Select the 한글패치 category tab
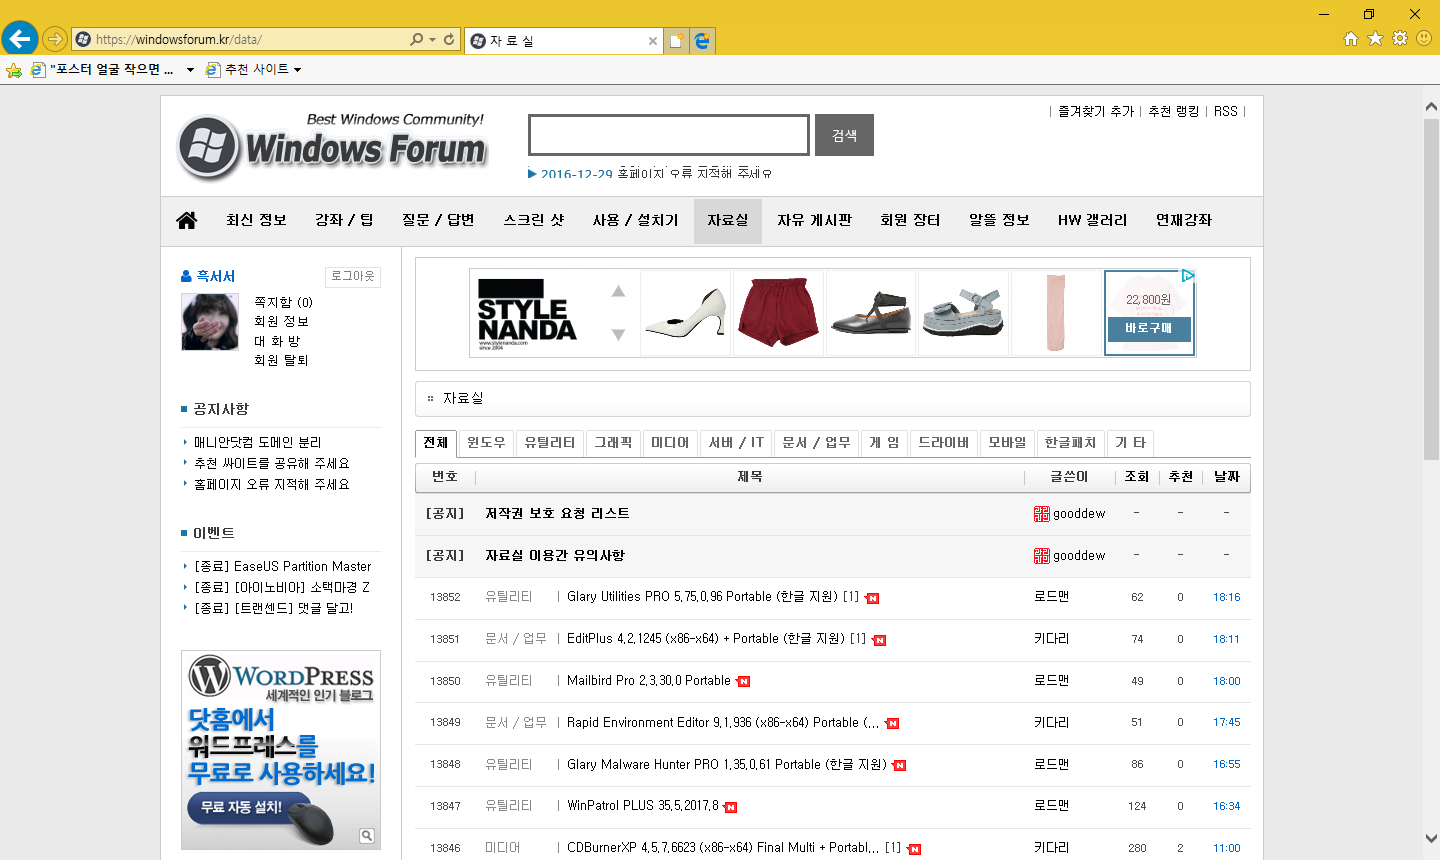Viewport: 1440px width, 860px height. click(1070, 443)
